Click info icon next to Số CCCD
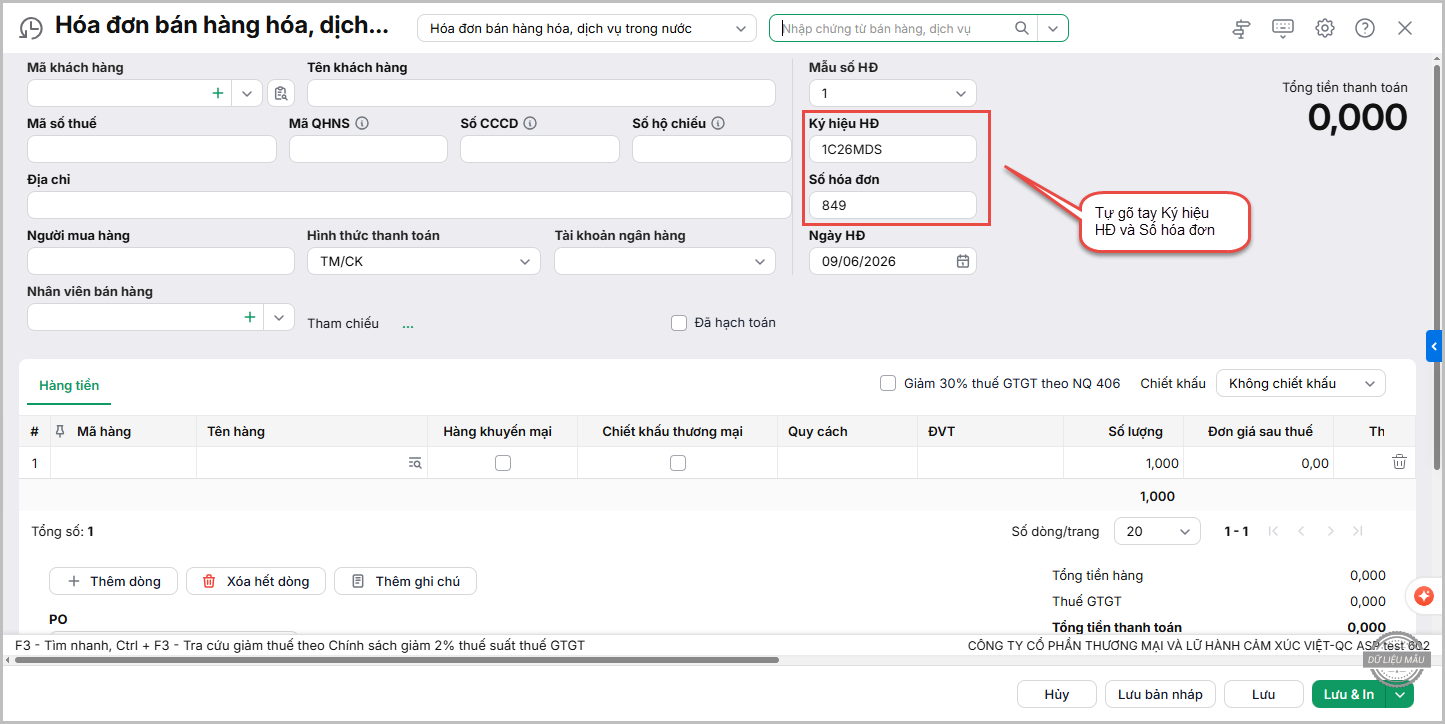 click(530, 123)
